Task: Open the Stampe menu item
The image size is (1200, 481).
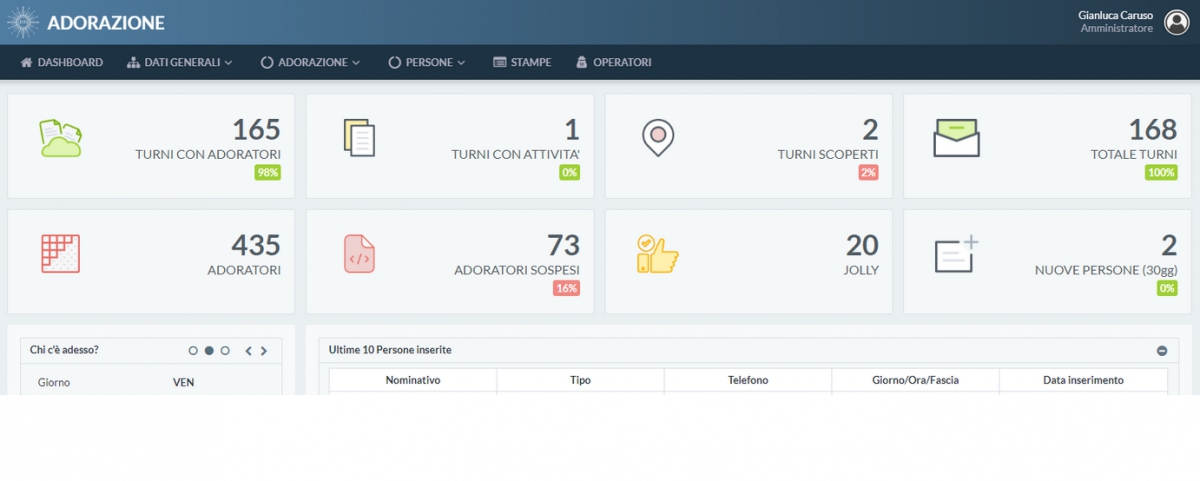Action: click(x=522, y=62)
